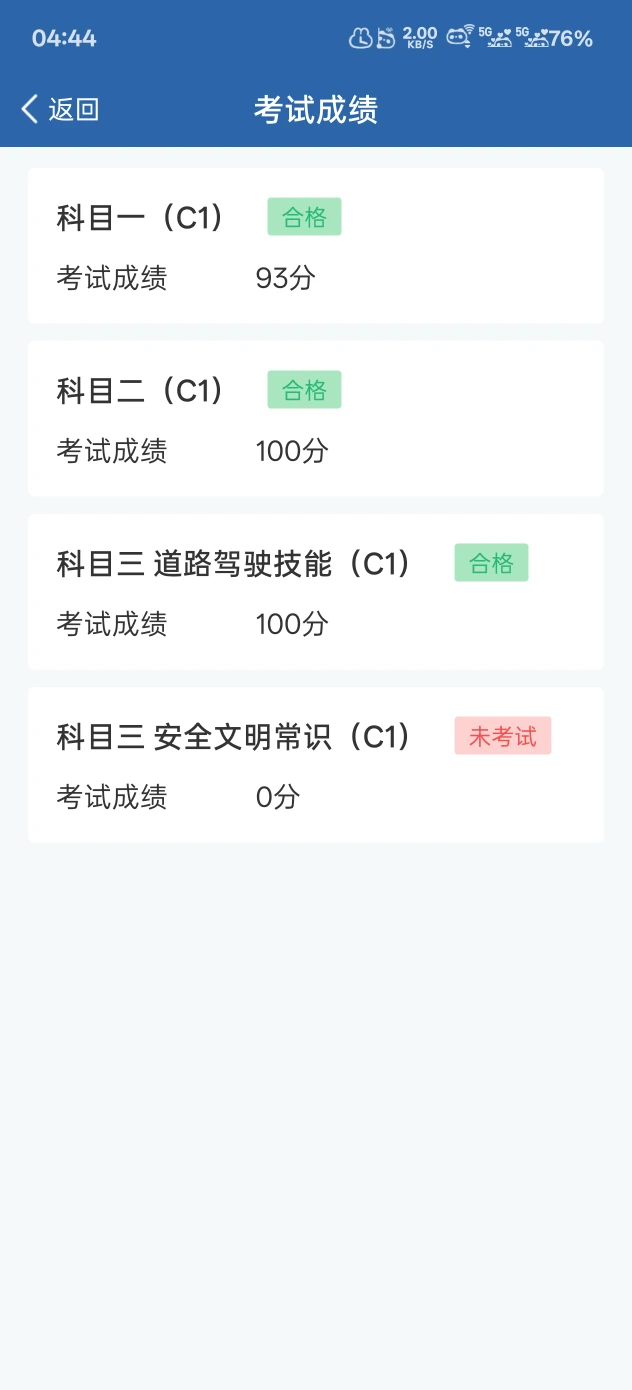
Task: Tap the 考试成绩 page title
Action: 316,109
